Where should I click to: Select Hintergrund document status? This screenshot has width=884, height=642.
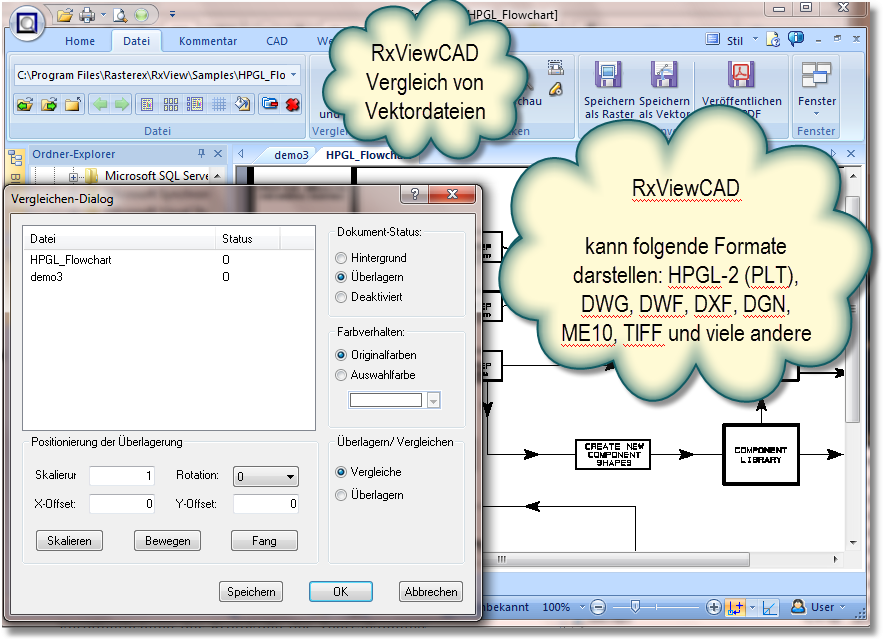coord(341,258)
